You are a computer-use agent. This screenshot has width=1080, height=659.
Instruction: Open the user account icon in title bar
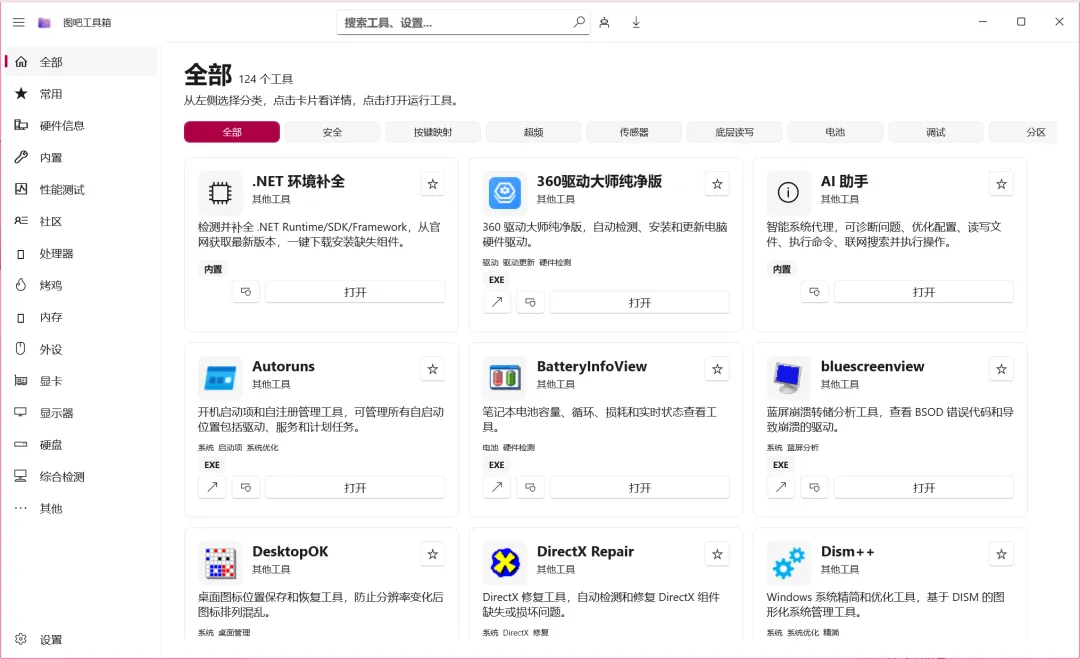(604, 22)
